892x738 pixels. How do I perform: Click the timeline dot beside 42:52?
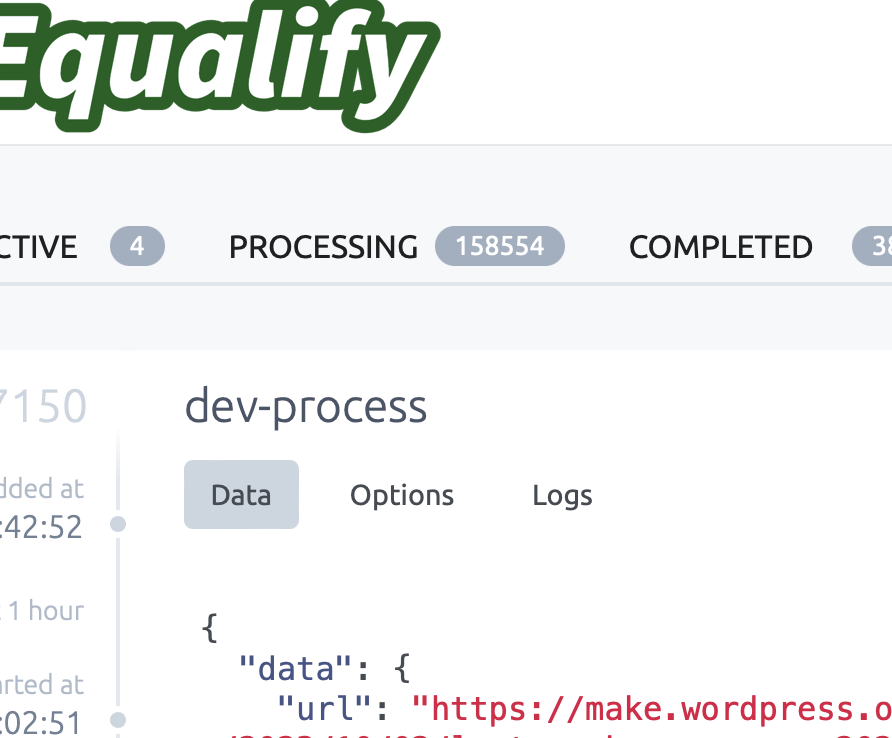coord(118,524)
